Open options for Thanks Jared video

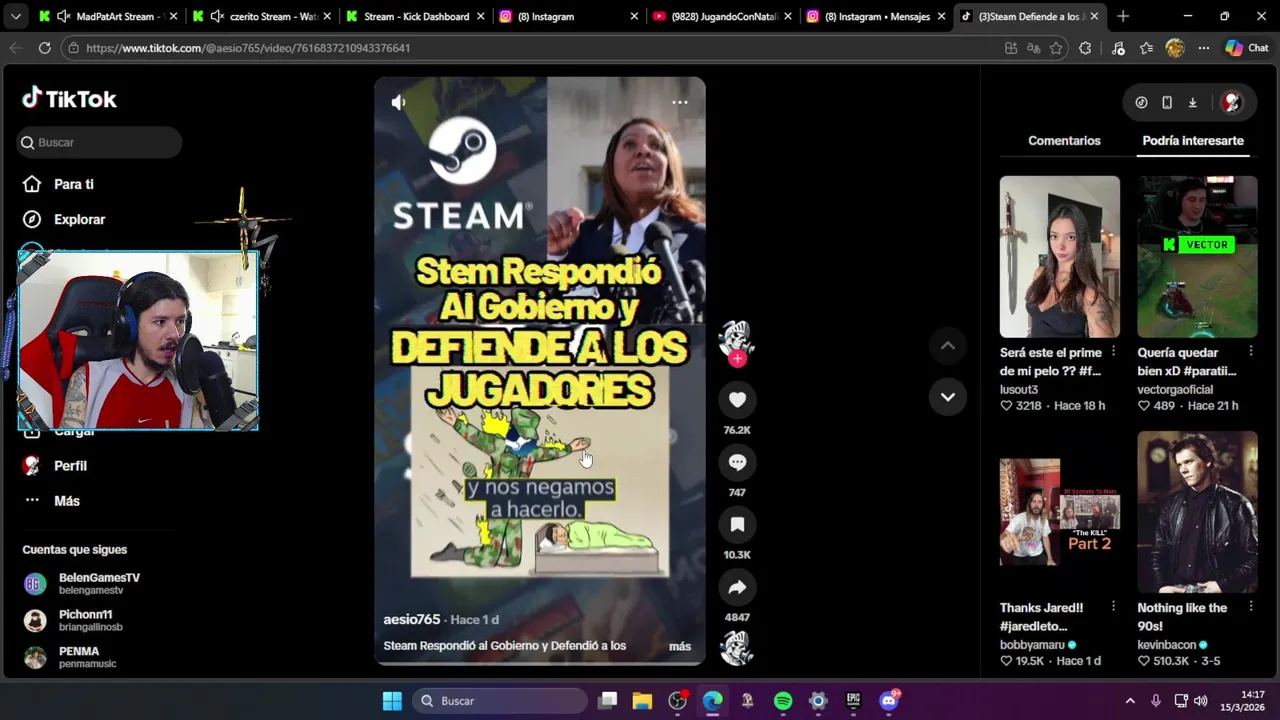1113,607
